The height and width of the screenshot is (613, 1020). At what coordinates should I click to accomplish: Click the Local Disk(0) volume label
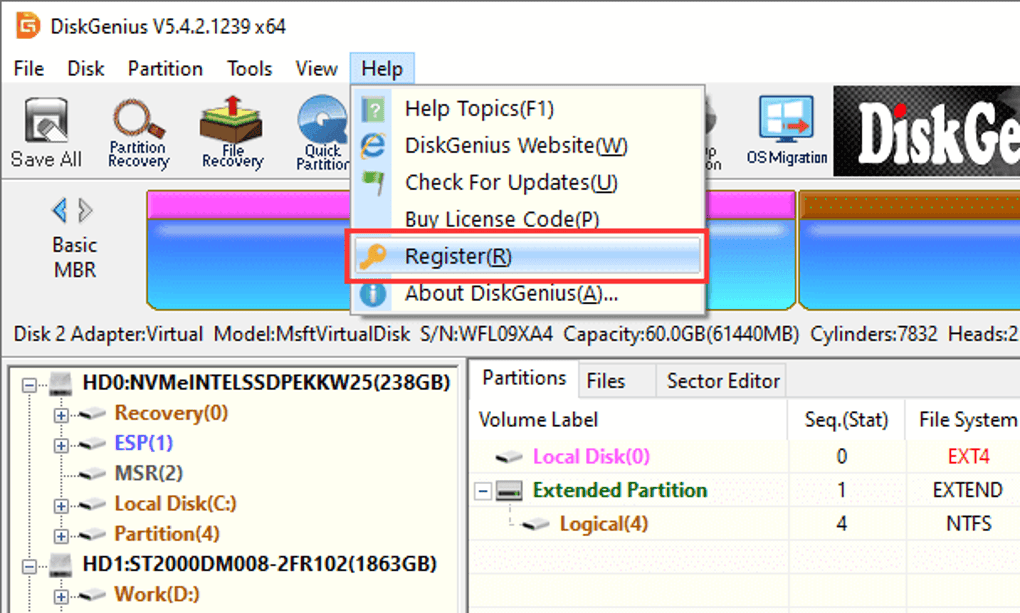point(591,457)
